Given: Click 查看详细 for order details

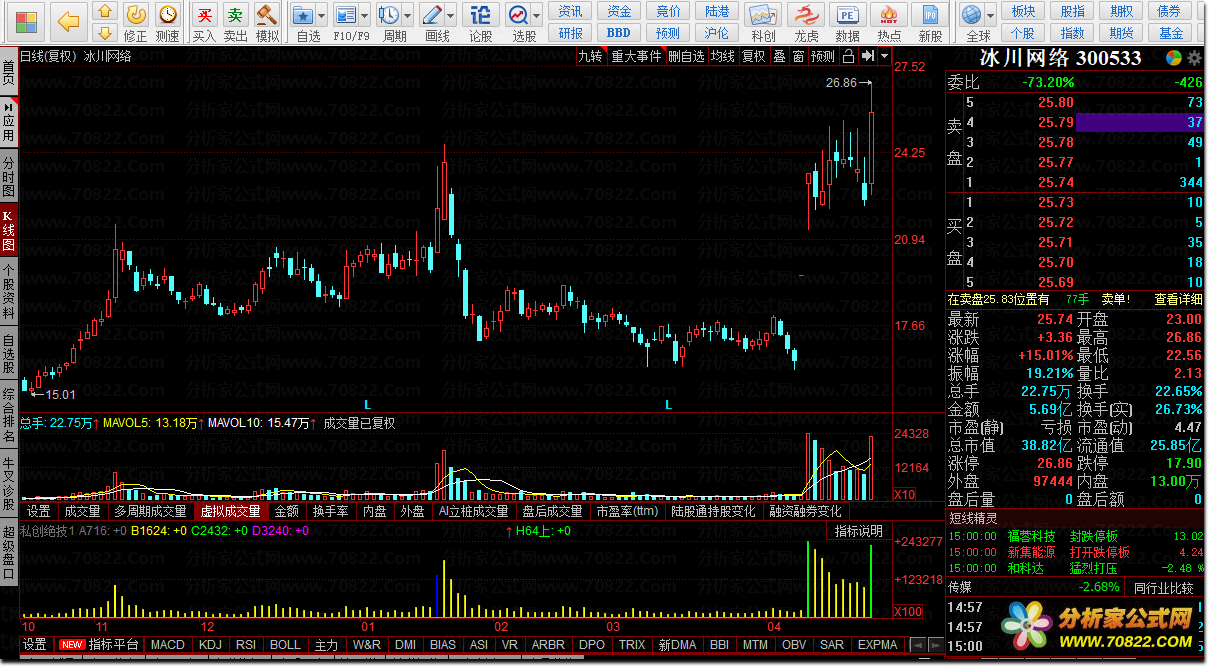Looking at the screenshot, I should click(x=1179, y=299).
